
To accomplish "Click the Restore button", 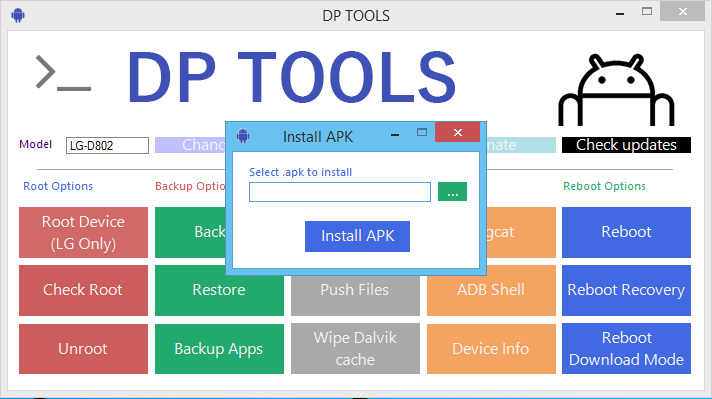I will (219, 295).
